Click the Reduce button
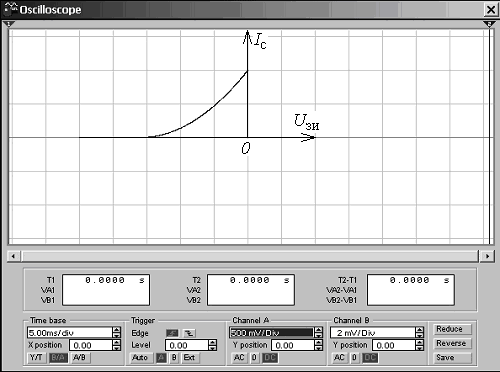The height and width of the screenshot is (372, 500). point(452,329)
